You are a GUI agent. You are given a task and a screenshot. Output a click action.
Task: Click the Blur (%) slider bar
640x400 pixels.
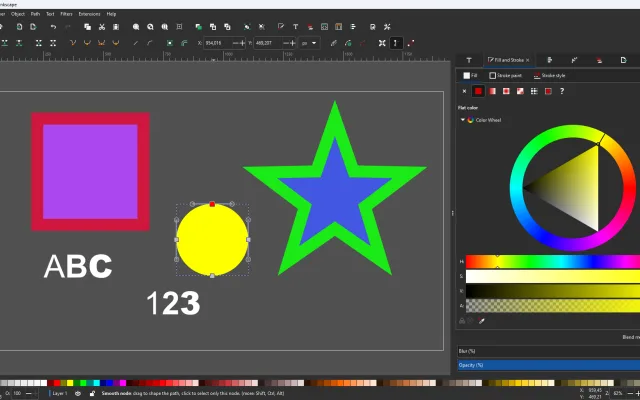[x=549, y=351]
